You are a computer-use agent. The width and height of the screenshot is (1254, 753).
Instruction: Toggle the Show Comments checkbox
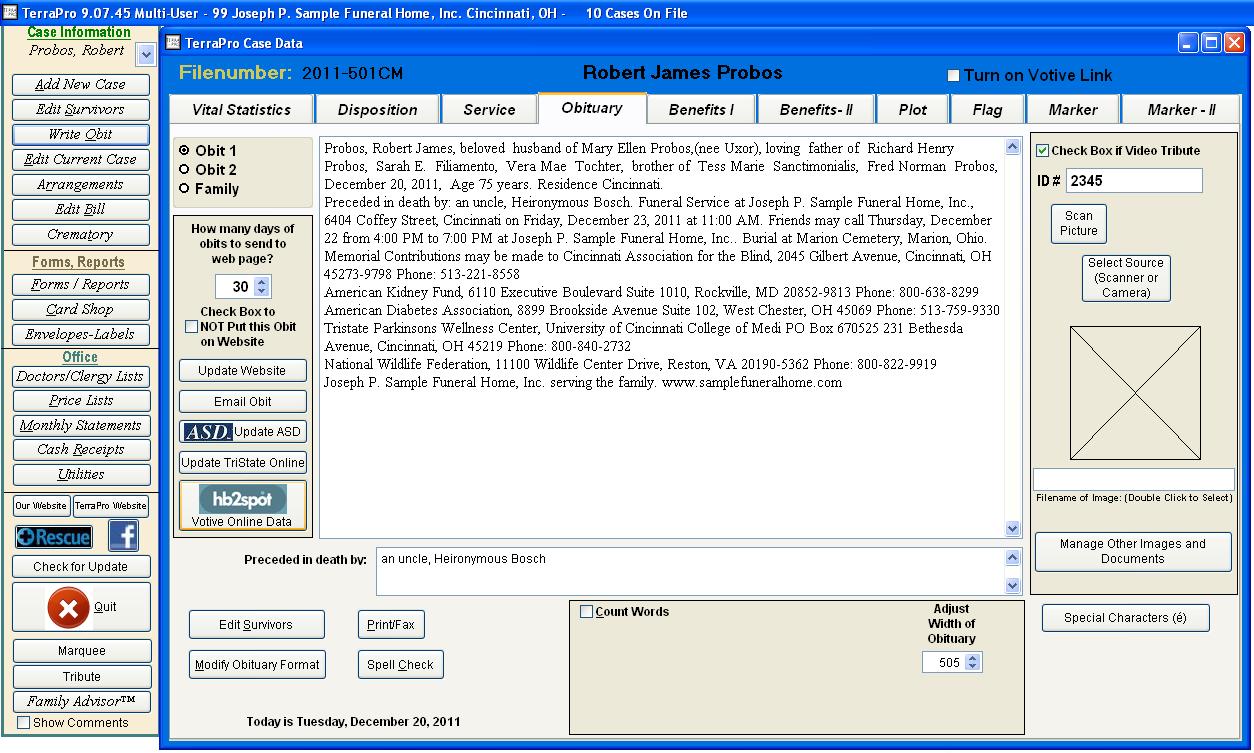click(x=24, y=722)
